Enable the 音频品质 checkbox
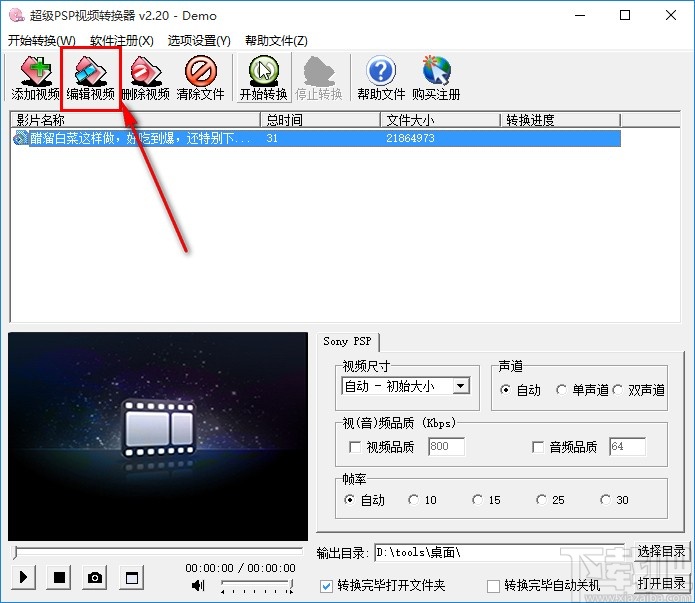Screen dimensions: 695x603 click(x=538, y=447)
